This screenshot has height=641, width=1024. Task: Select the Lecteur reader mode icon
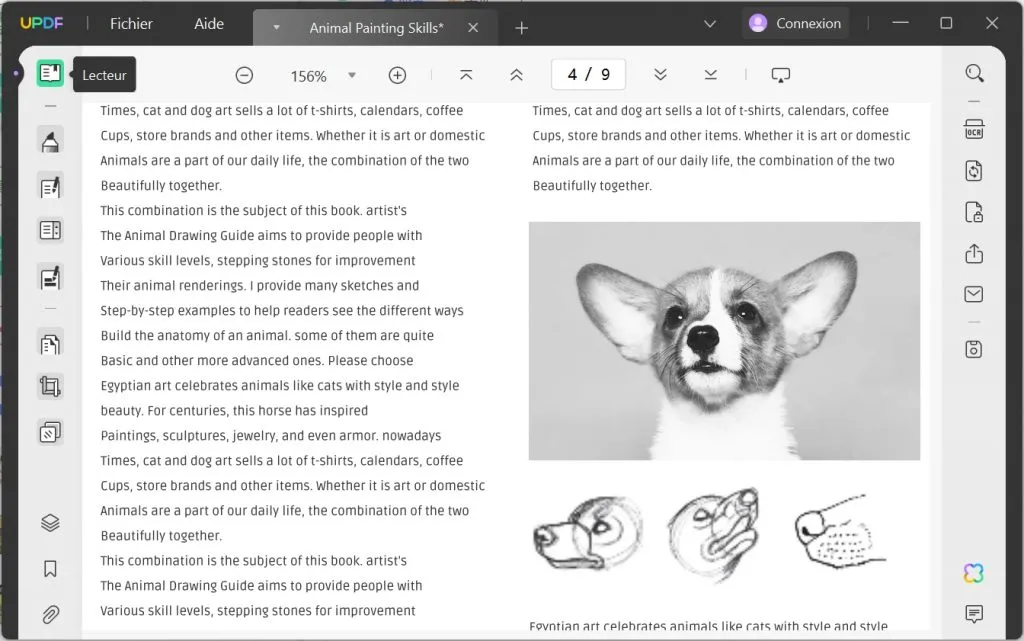coord(50,74)
